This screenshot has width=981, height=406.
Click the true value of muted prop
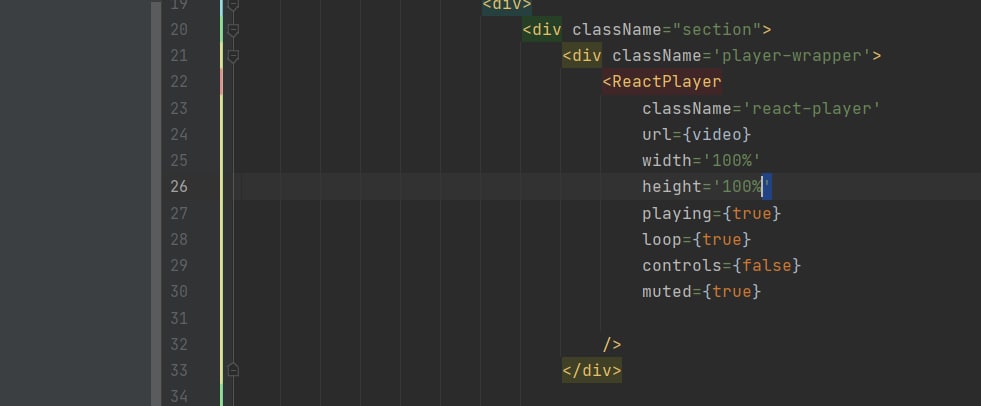coord(731,292)
